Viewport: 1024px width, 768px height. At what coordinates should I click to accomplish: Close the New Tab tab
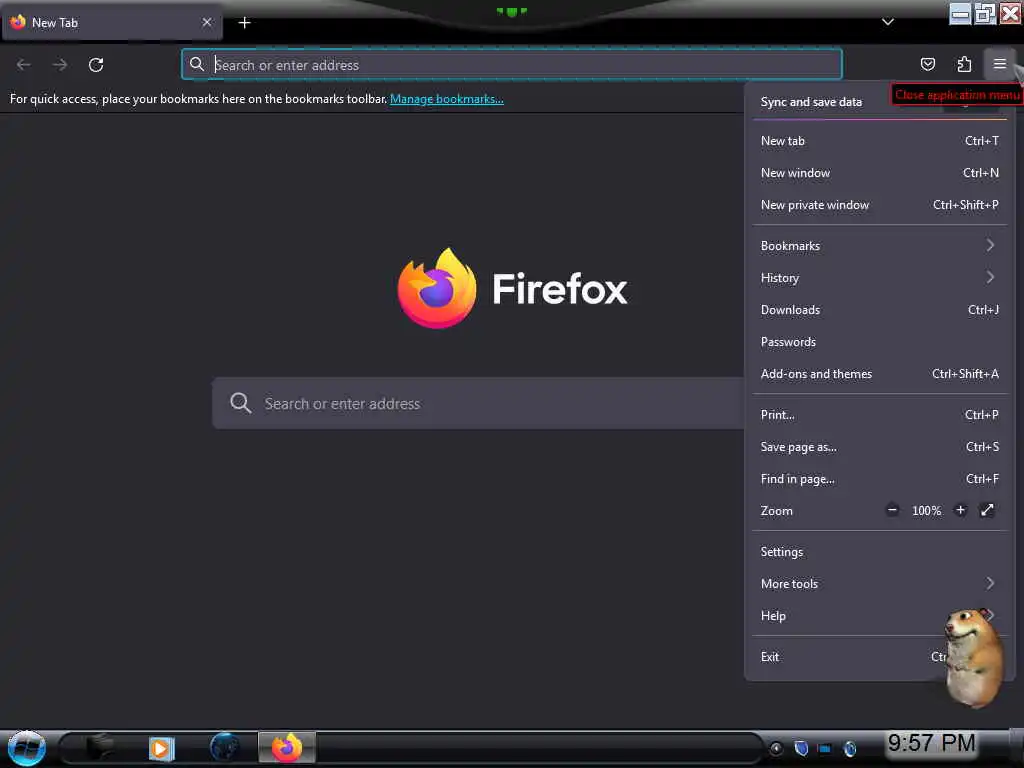coord(207,22)
